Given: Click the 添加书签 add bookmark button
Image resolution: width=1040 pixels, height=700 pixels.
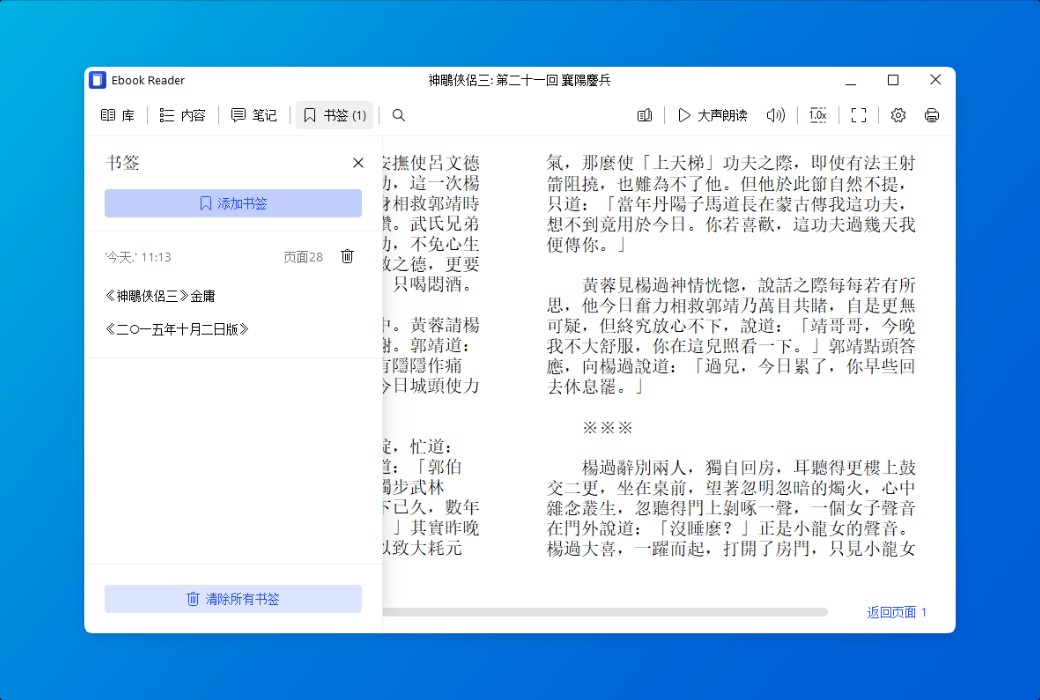Looking at the screenshot, I should 232,203.
